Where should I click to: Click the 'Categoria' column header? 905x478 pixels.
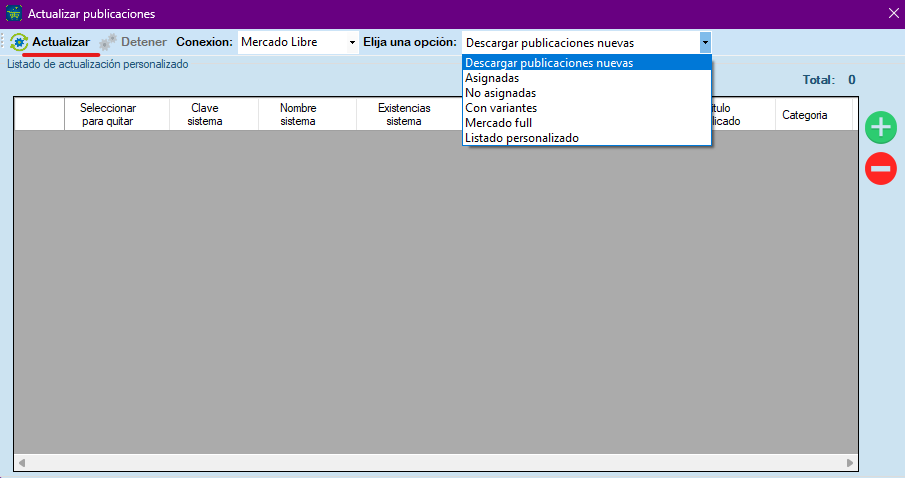pos(804,115)
